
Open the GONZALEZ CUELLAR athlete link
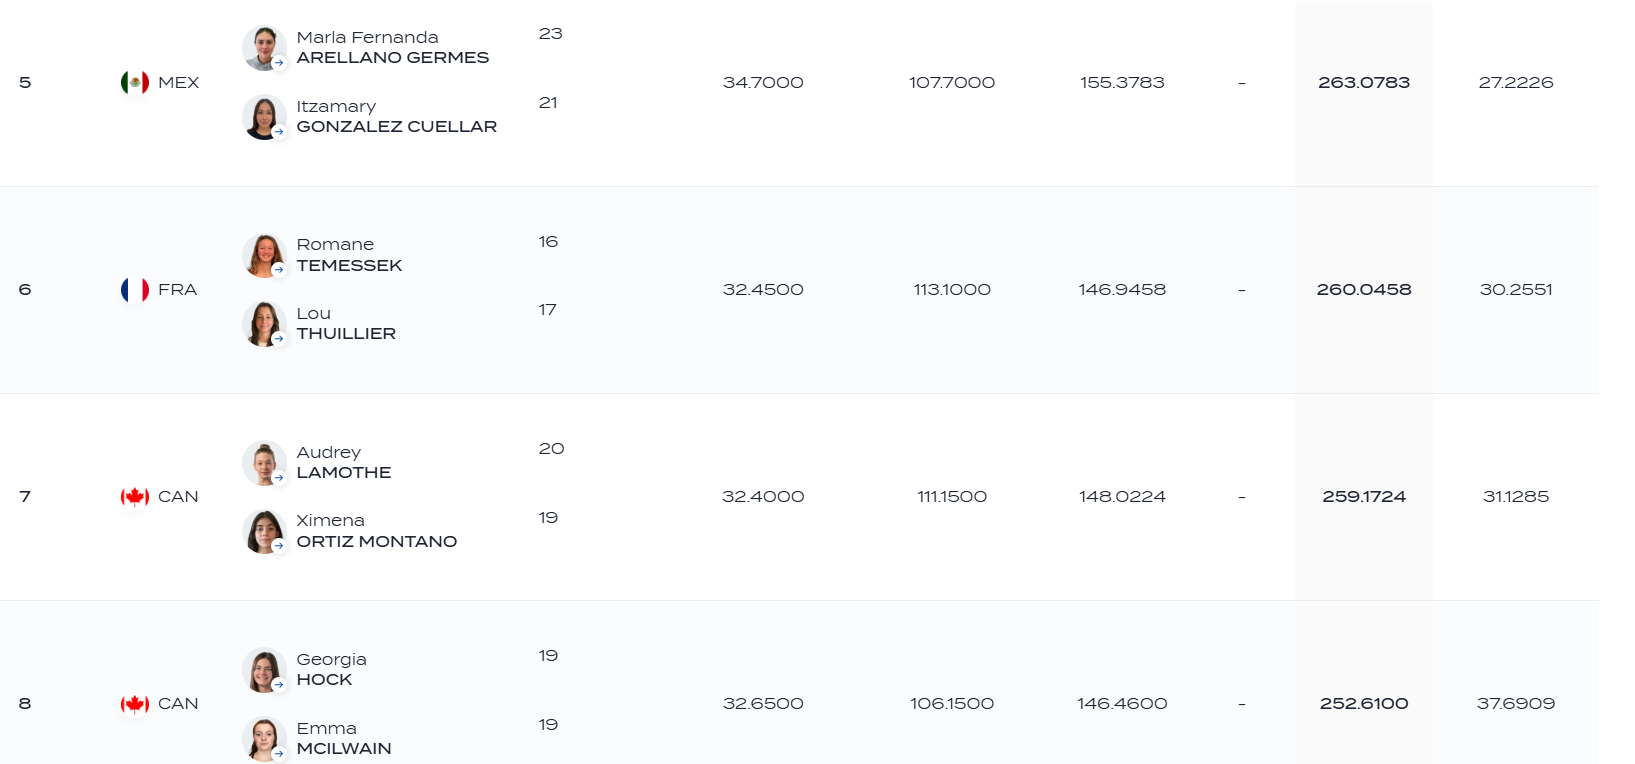pyautogui.click(x=397, y=127)
